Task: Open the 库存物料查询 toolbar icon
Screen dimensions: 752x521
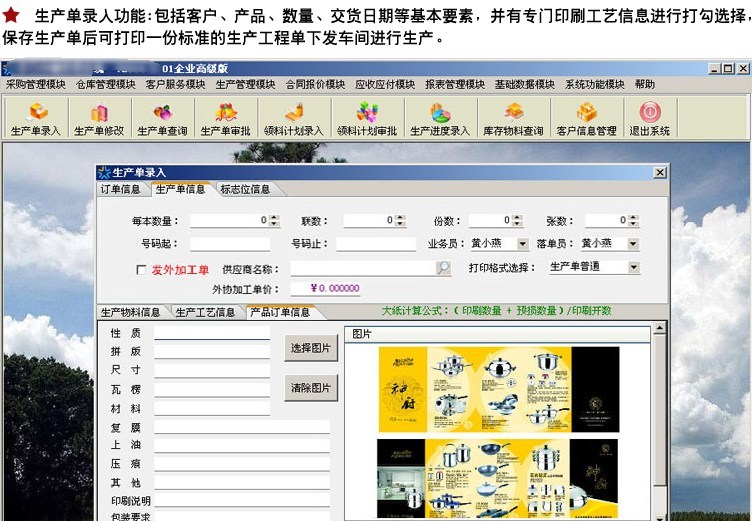Action: [513, 118]
